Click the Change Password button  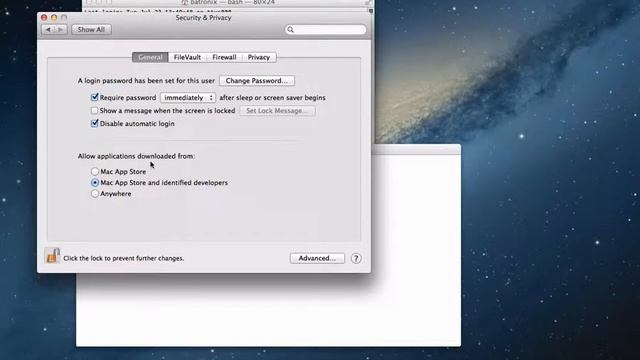point(257,81)
